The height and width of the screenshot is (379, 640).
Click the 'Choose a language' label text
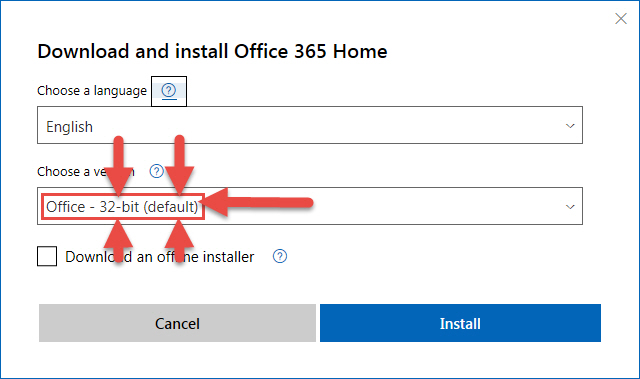92,91
